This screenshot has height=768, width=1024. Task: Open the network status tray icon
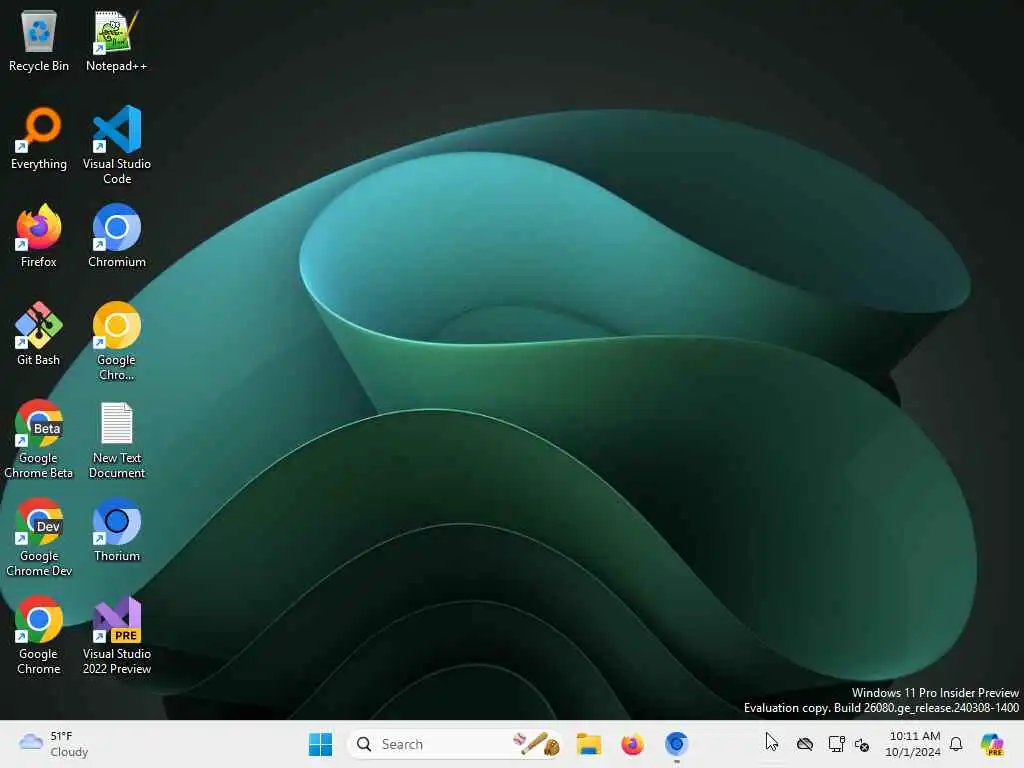pyautogui.click(x=837, y=744)
